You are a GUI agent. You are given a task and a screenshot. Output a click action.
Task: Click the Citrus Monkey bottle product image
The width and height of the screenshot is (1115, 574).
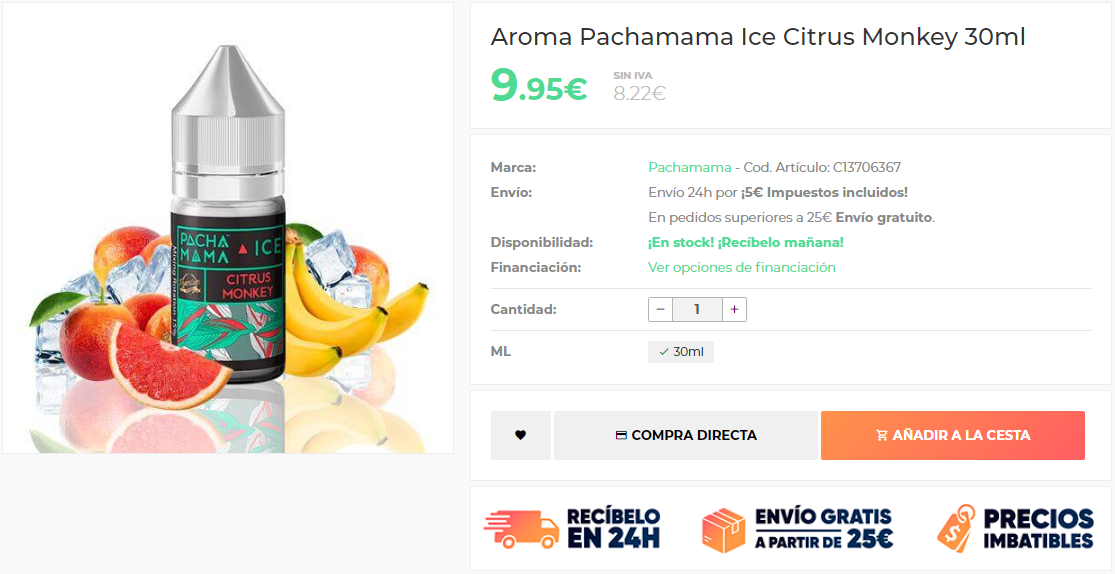click(x=228, y=228)
